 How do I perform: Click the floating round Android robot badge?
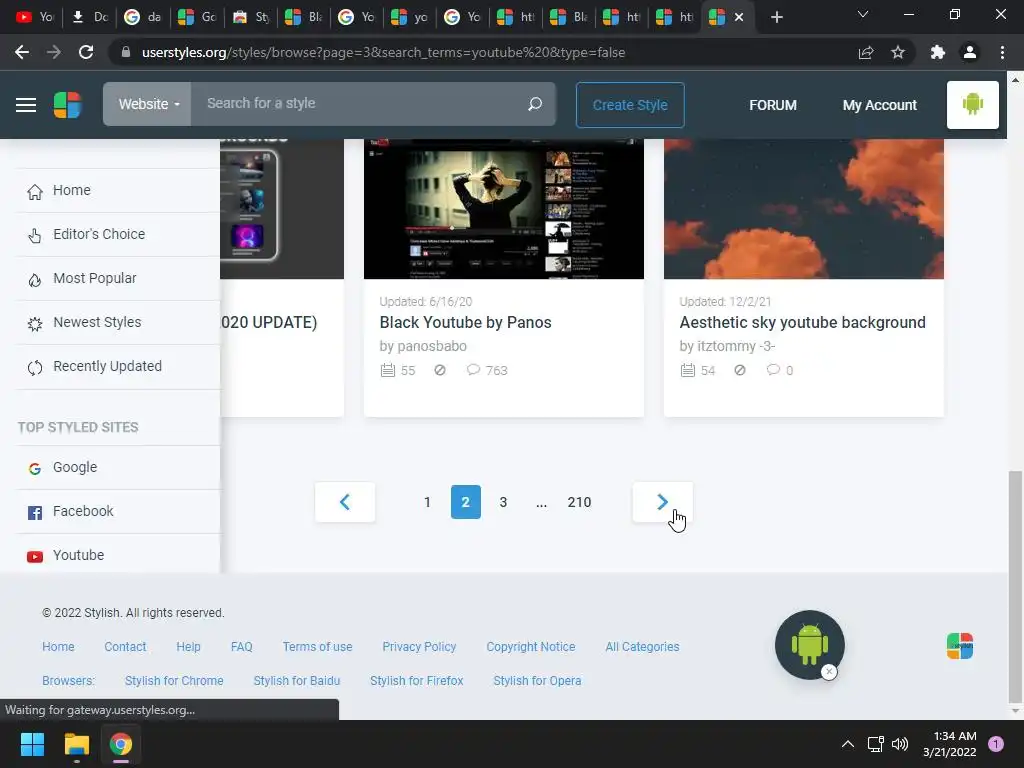(x=809, y=645)
